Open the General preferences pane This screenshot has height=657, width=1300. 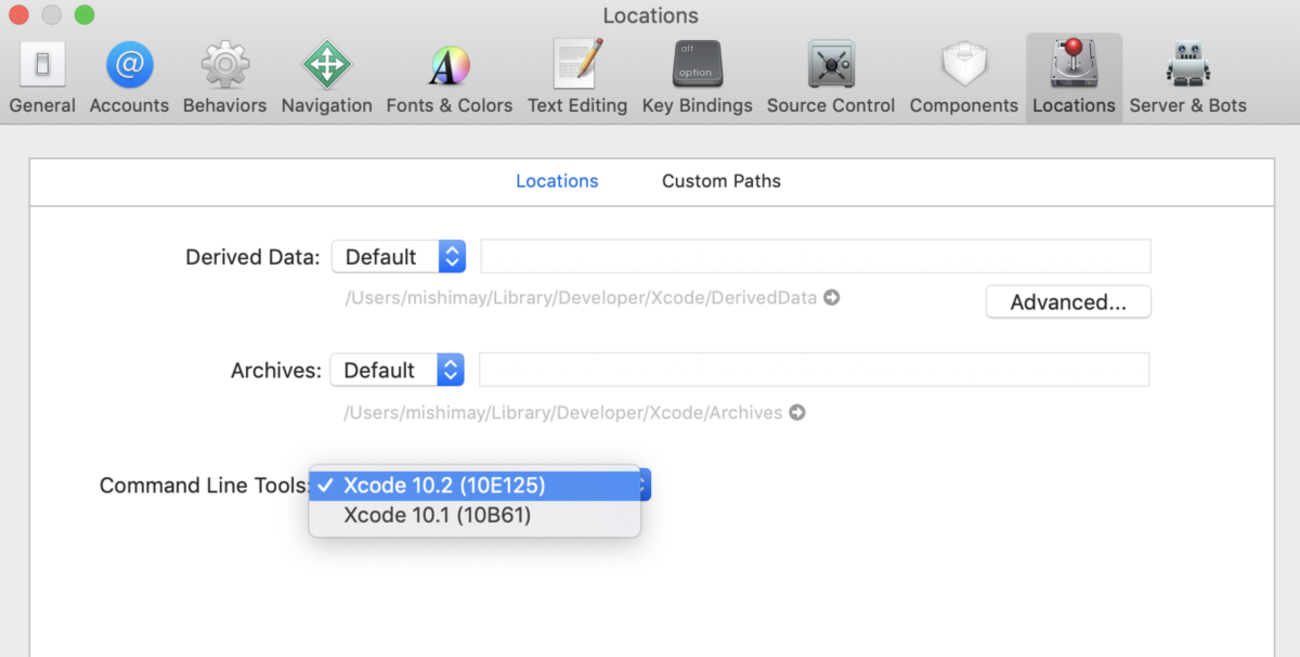42,78
